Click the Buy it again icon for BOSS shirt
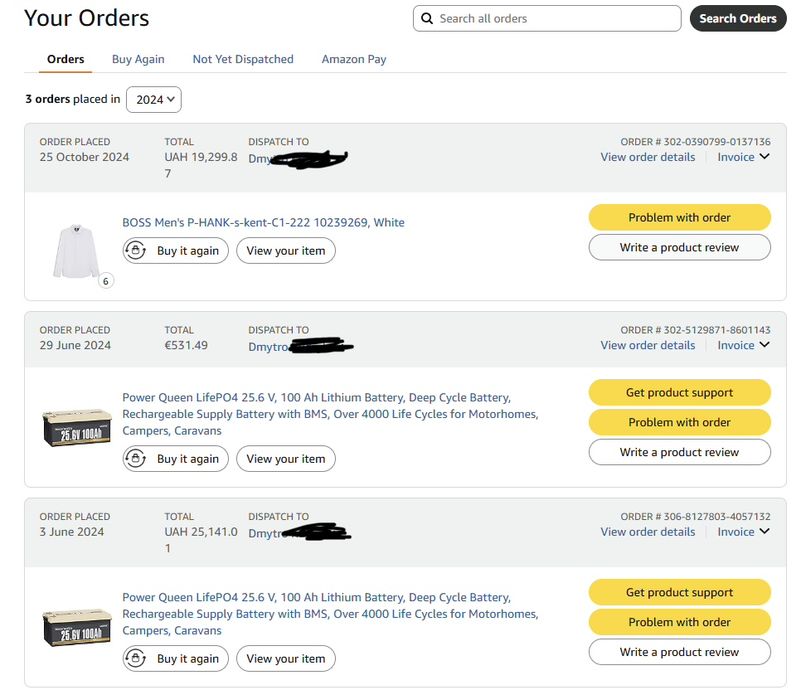Screen dimensions: 801x700 [x=136, y=251]
